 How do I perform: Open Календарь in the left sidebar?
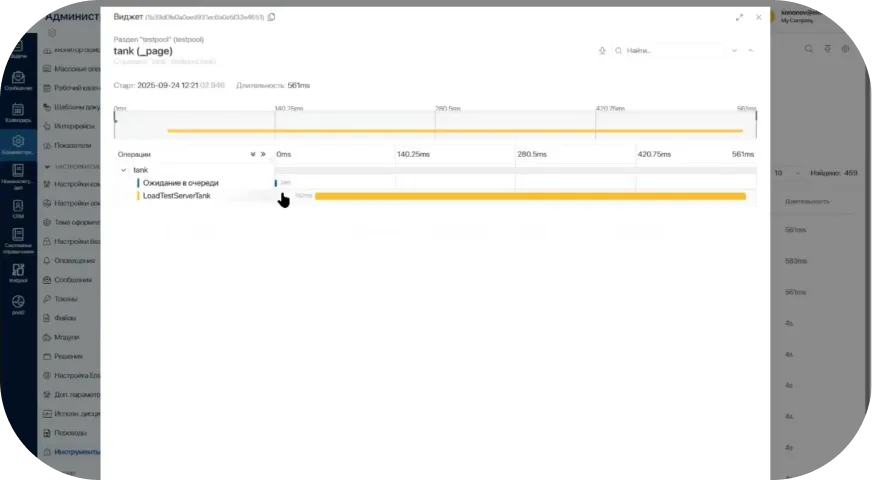click(x=18, y=113)
